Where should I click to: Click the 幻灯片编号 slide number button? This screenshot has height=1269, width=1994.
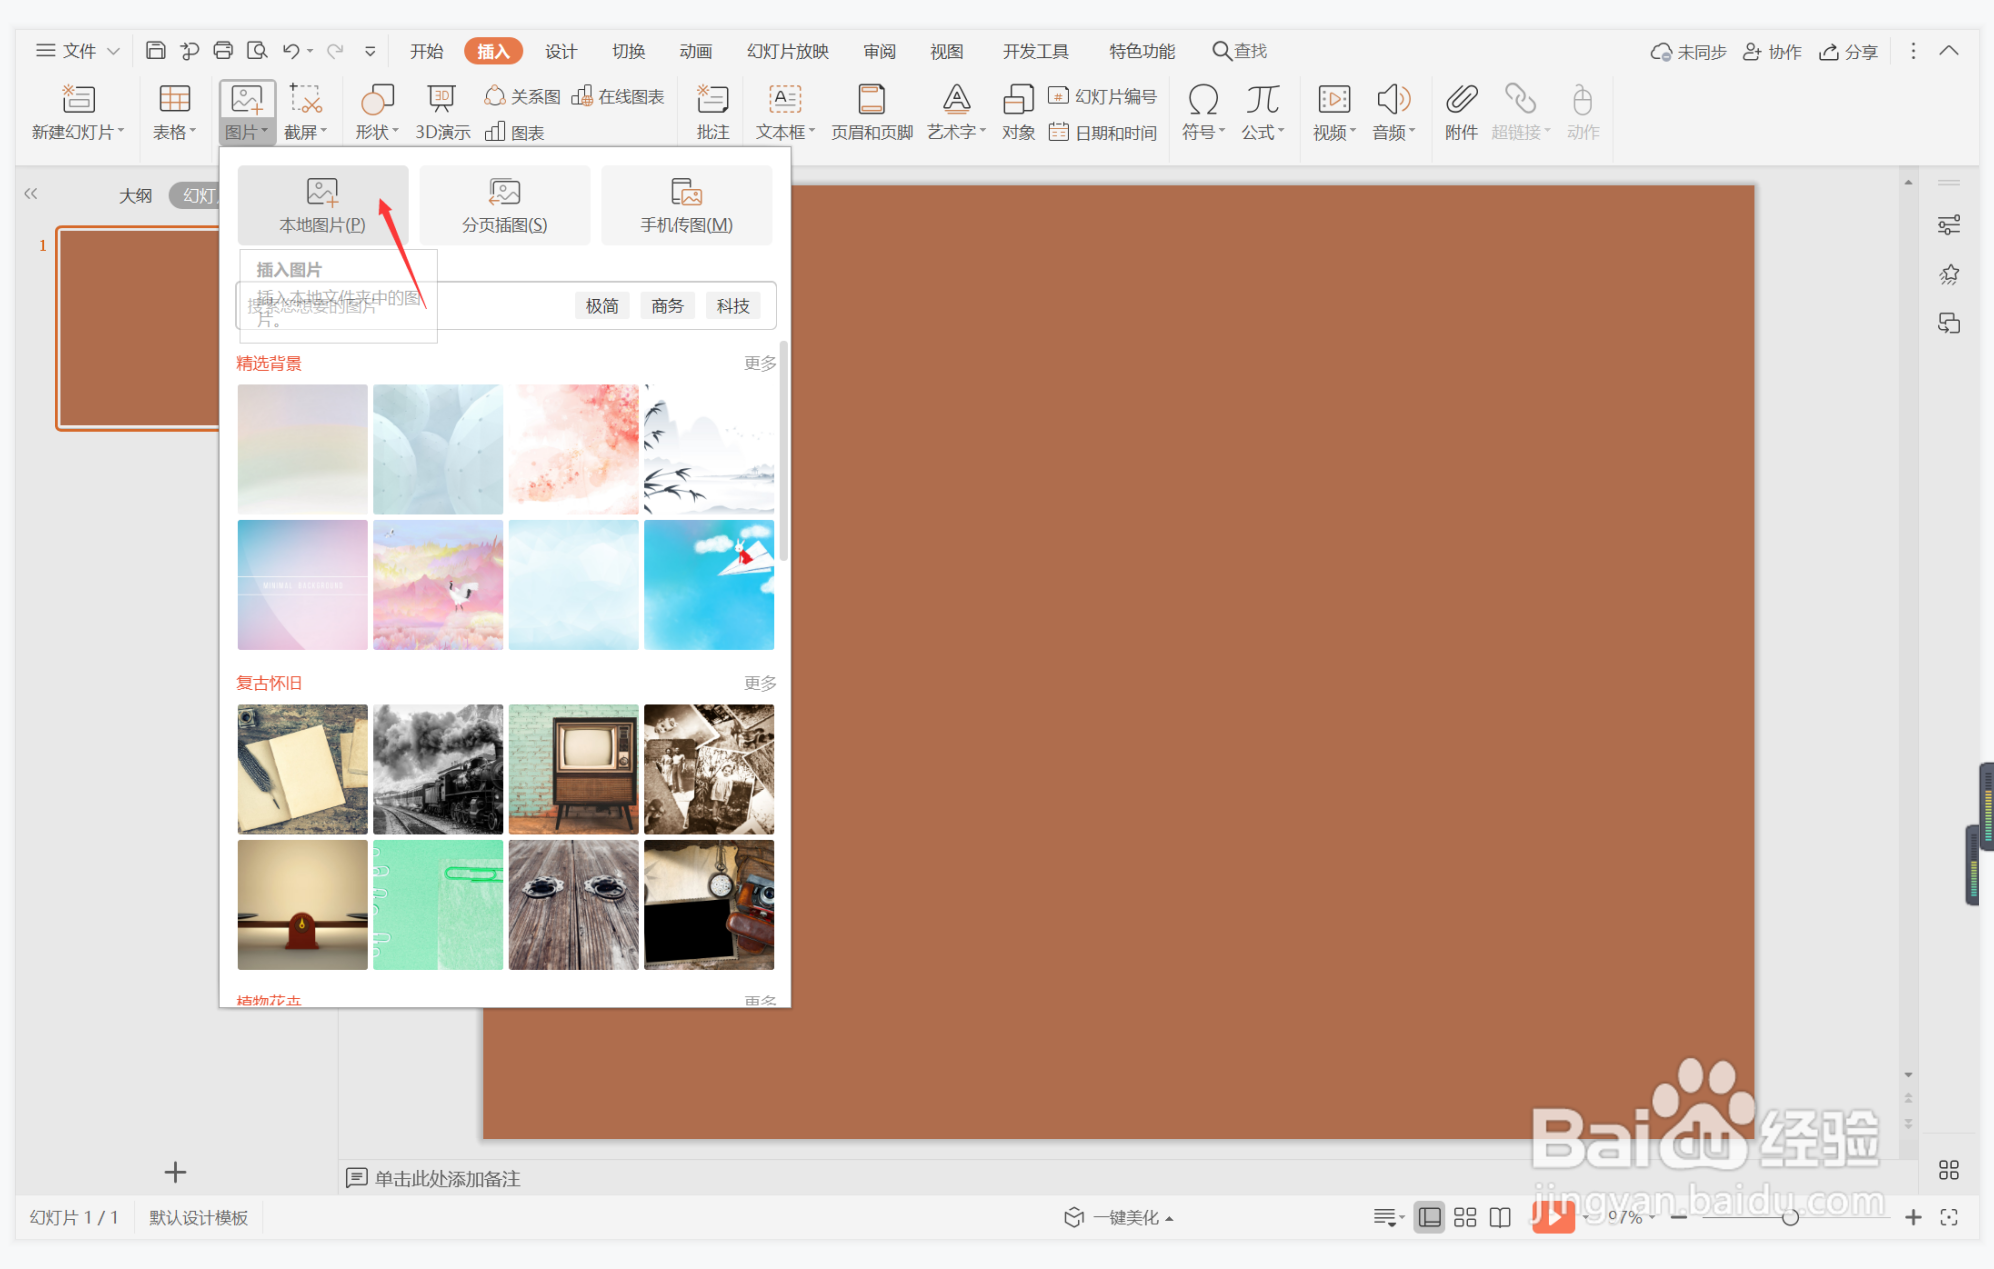click(x=1102, y=96)
